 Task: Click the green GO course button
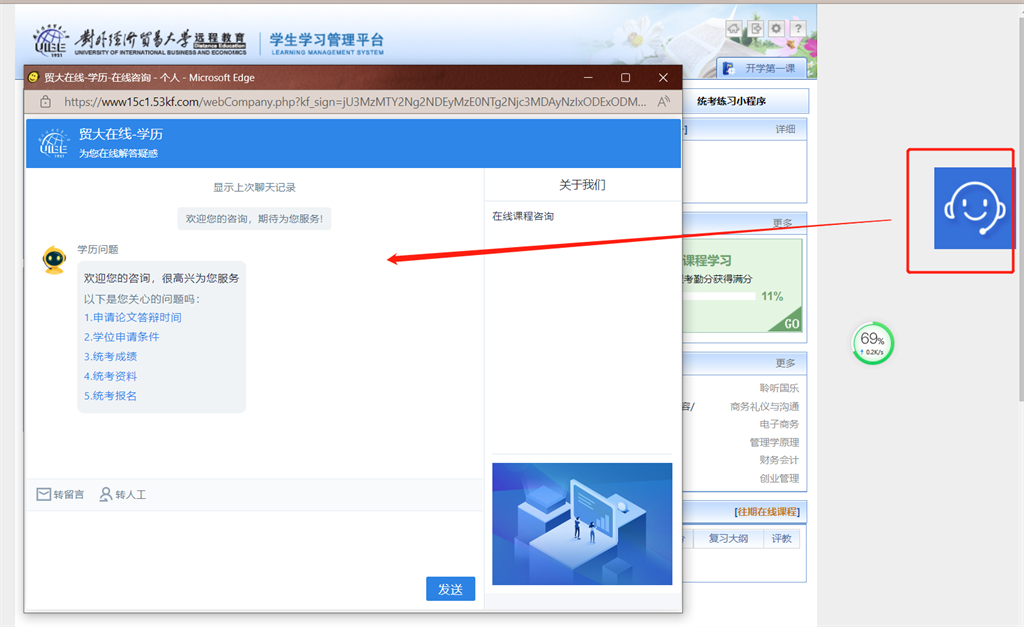(x=790, y=322)
